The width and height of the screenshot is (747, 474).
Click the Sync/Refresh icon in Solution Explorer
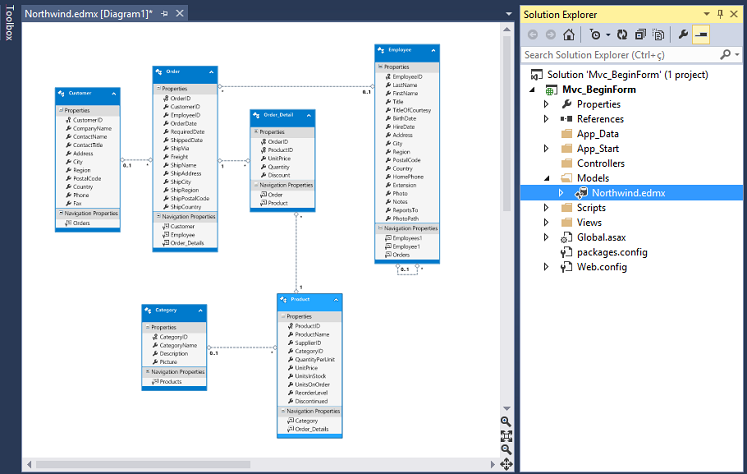(x=621, y=34)
